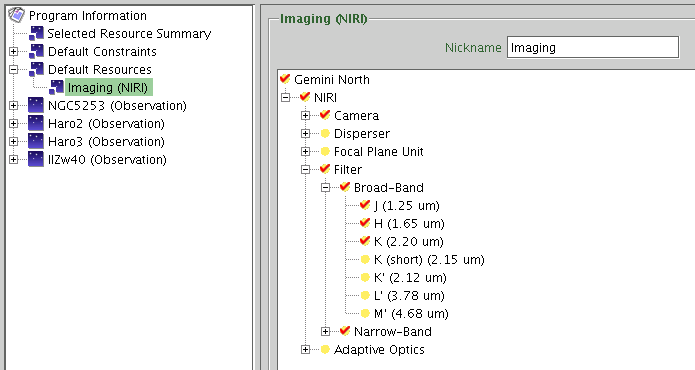Expand the Default Constraints node
Image resolution: width=695 pixels, height=370 pixels.
tap(13, 51)
